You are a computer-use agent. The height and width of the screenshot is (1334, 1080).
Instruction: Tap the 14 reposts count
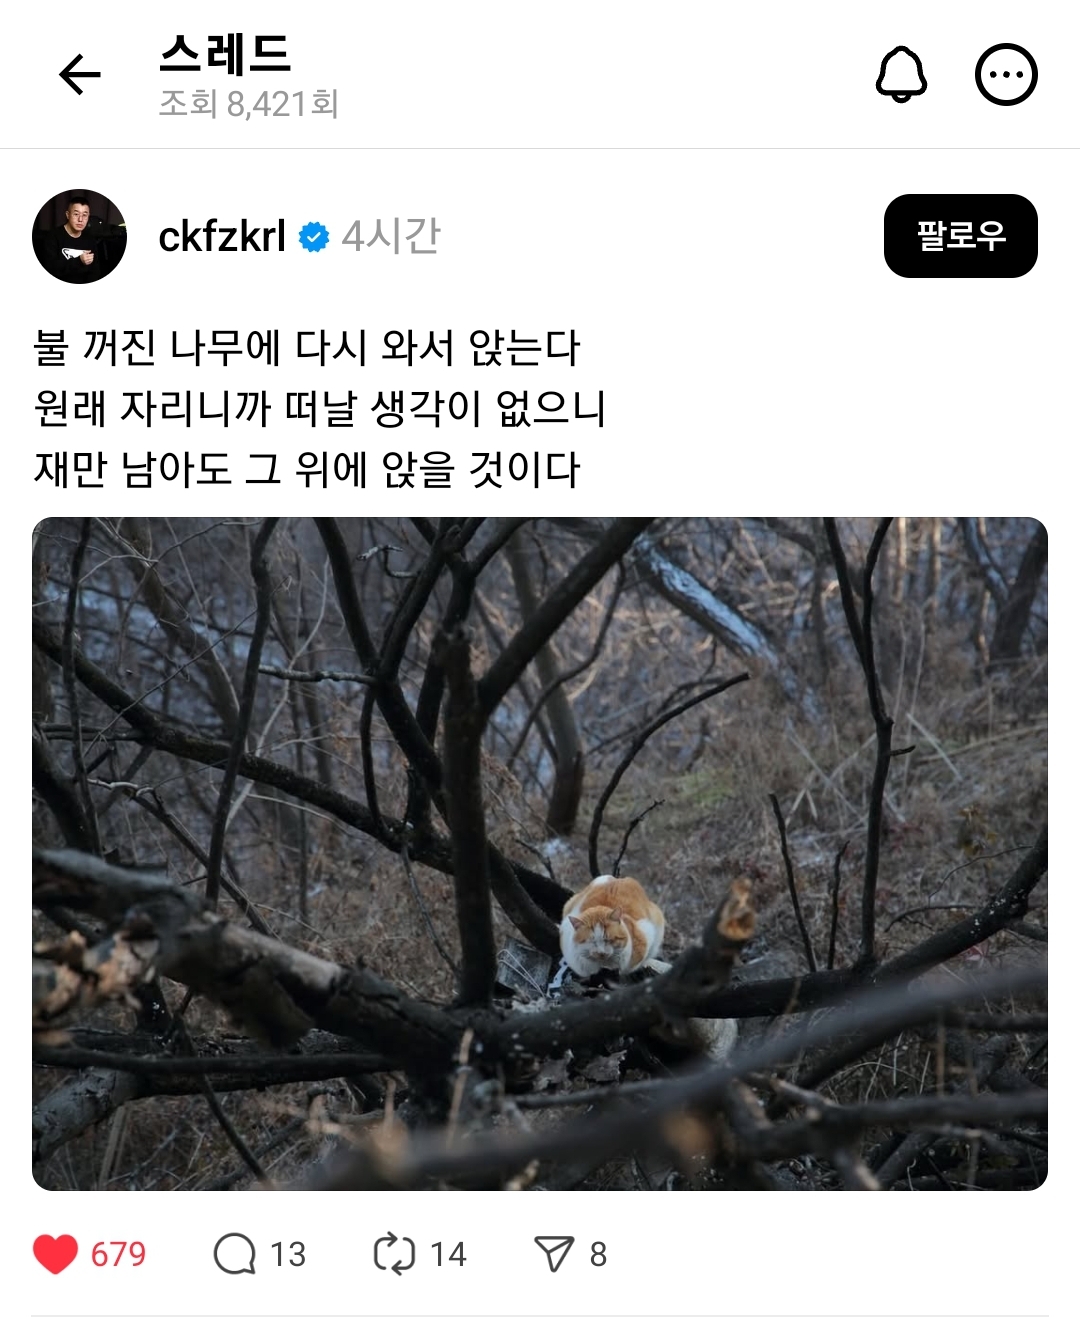click(448, 1254)
